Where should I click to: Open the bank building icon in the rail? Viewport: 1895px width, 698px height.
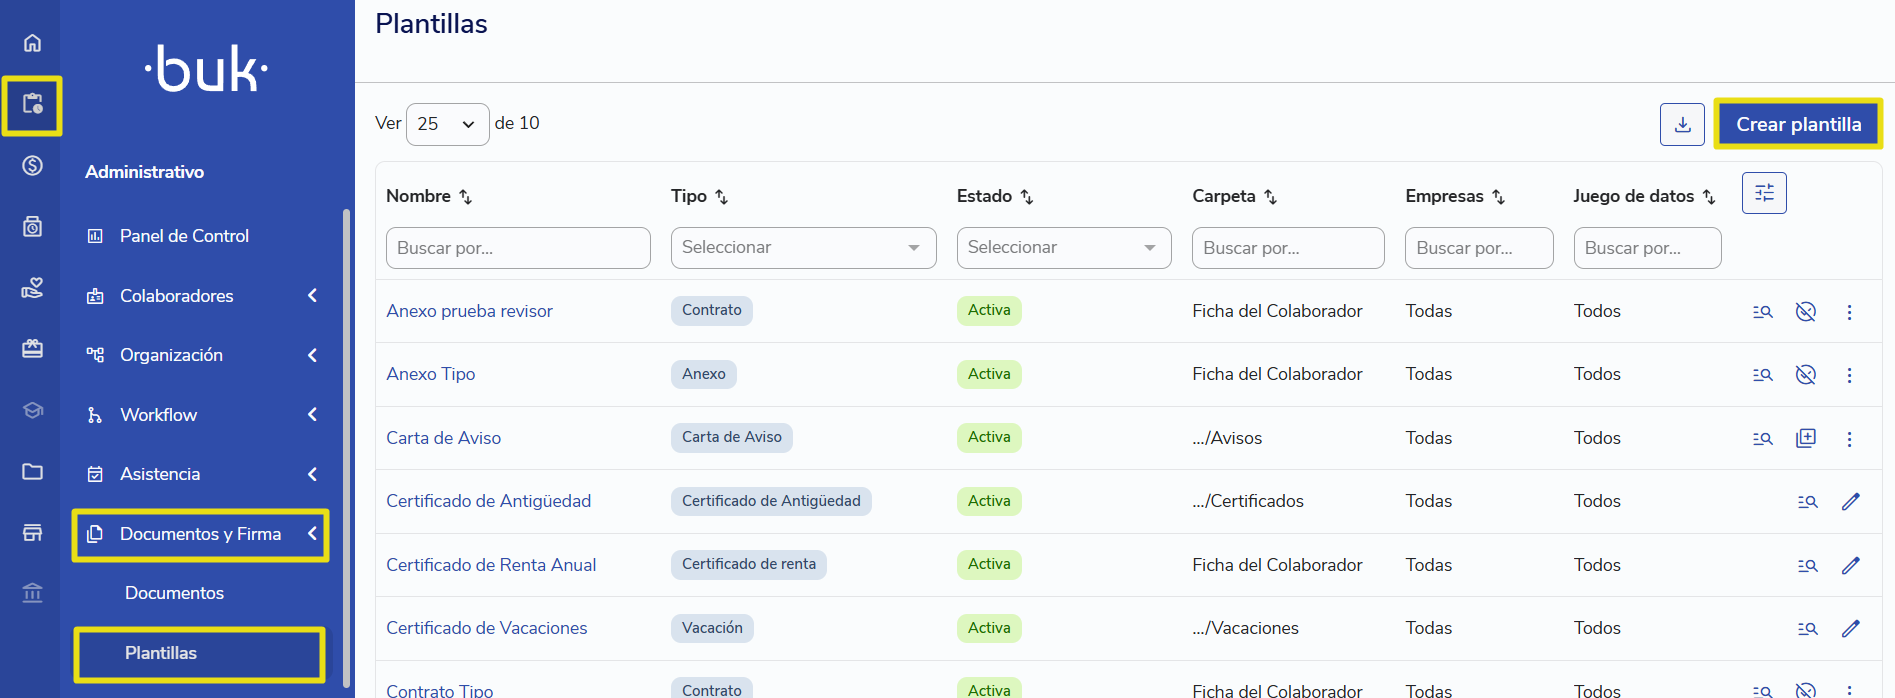coord(32,593)
